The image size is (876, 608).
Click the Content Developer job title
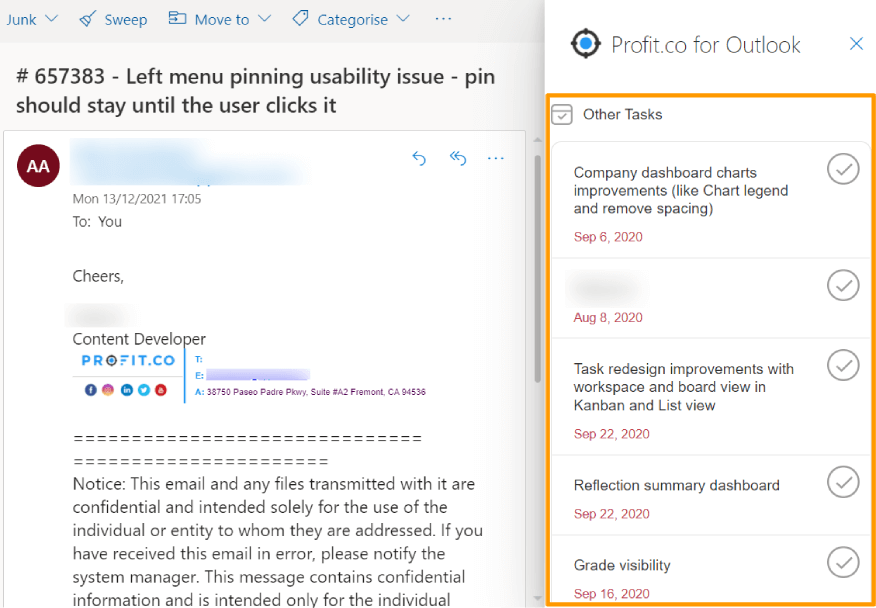tap(139, 339)
